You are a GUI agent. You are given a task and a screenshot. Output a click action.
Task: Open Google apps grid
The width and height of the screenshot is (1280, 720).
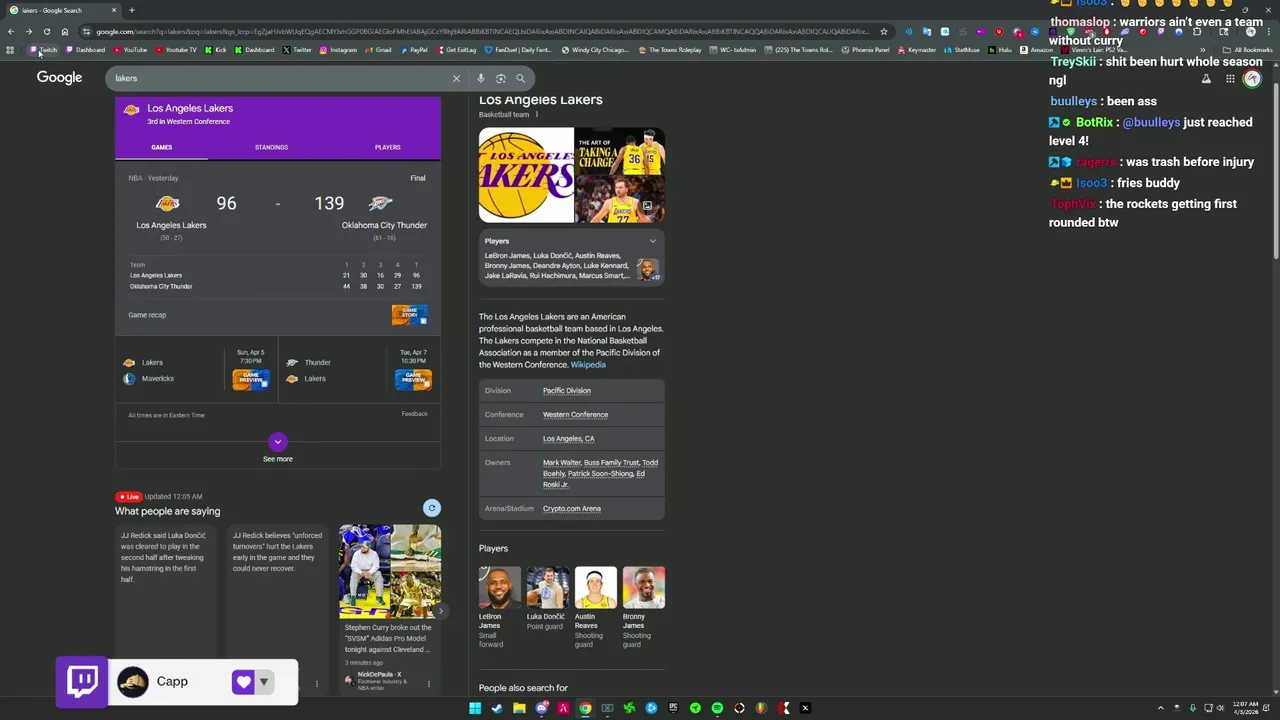click(1230, 79)
